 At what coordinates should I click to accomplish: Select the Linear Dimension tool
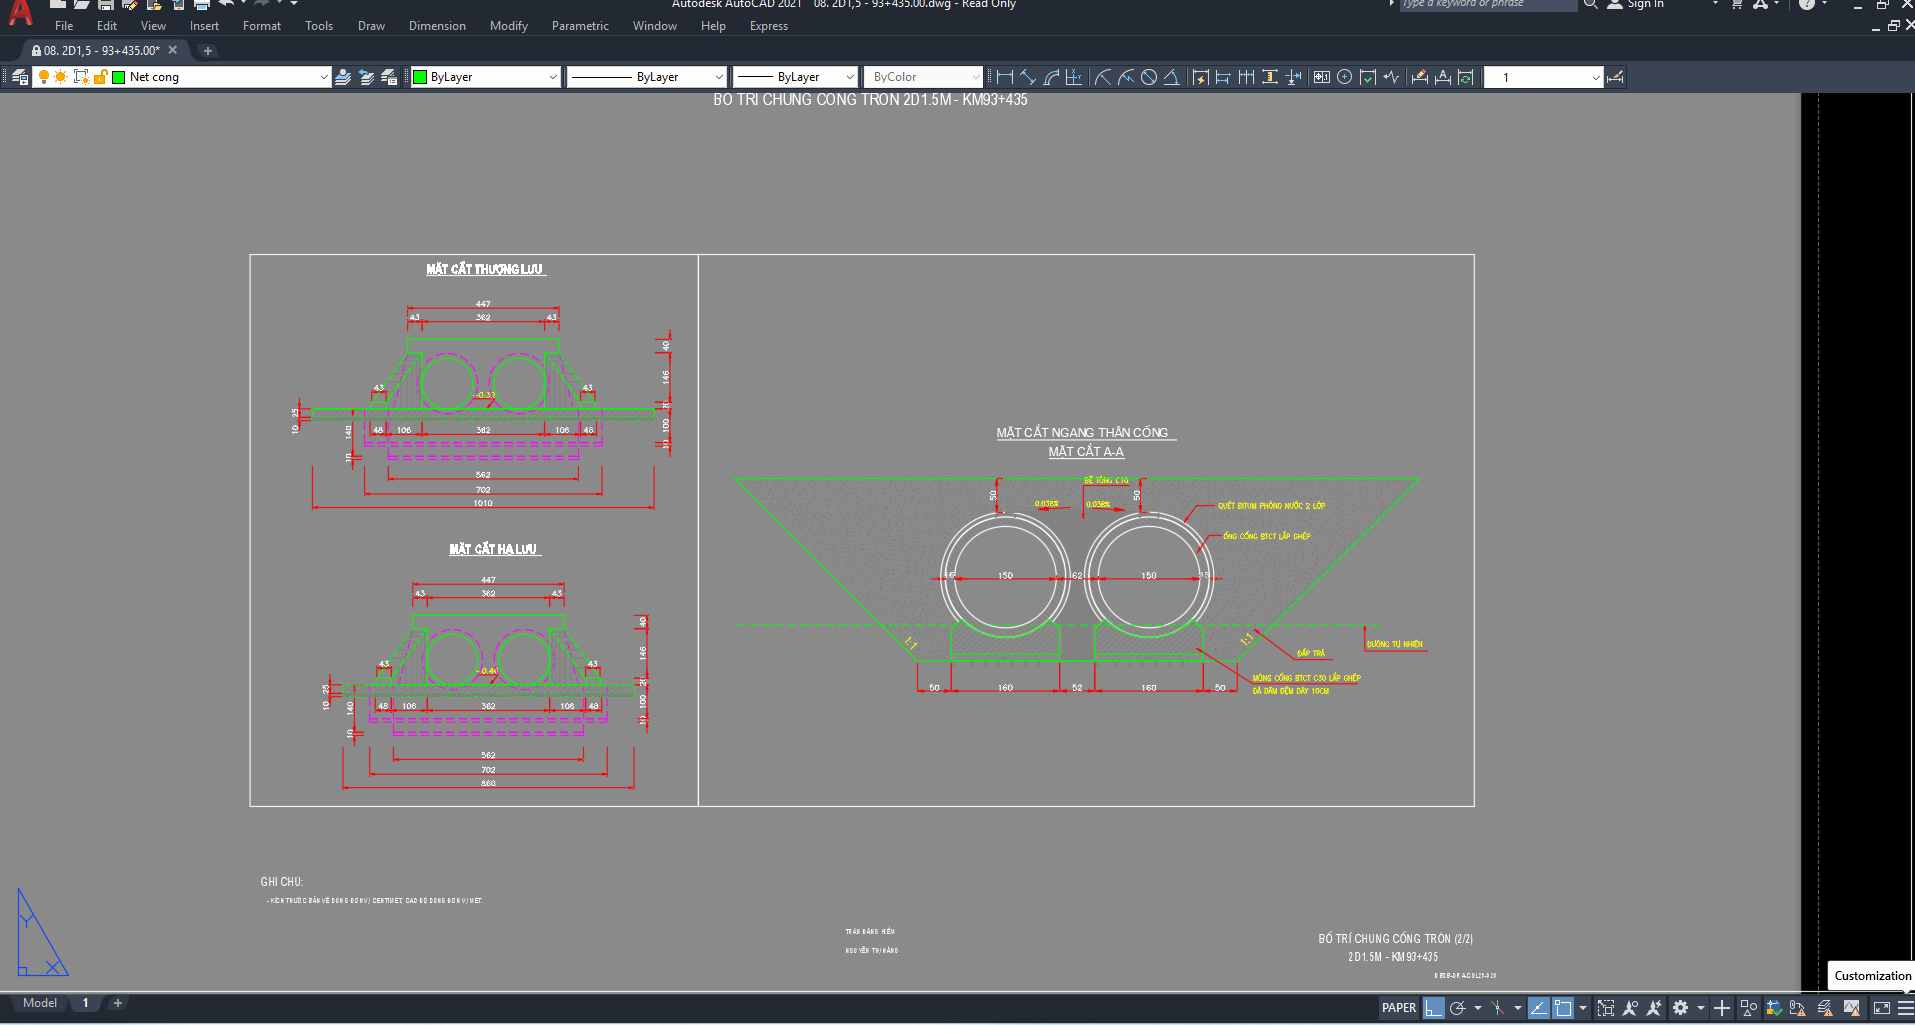pos(1005,77)
